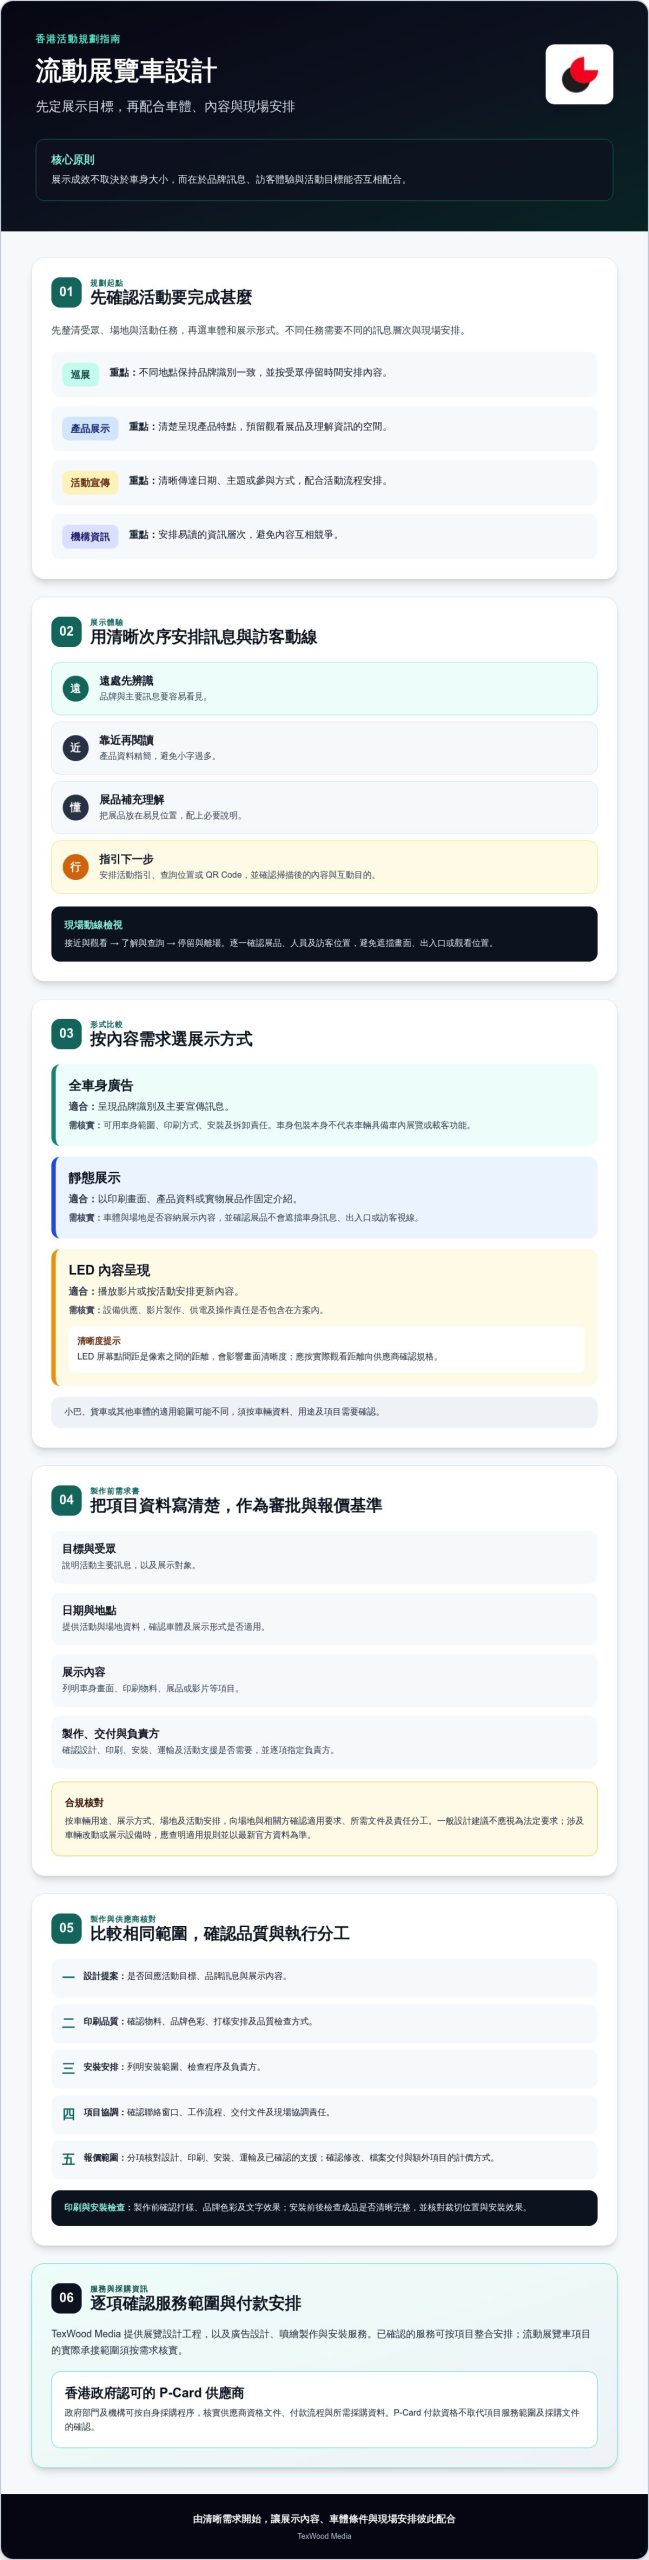Select the 產品展示 tag
The height and width of the screenshot is (2560, 649).
click(90, 428)
